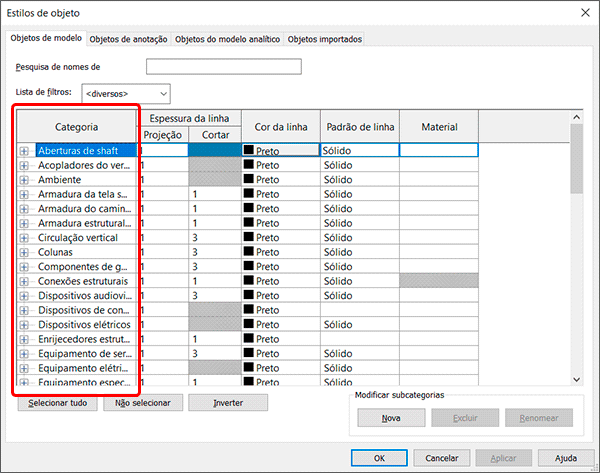Select the Componentes de g... row
The width and height of the screenshot is (600, 473).
click(83, 267)
